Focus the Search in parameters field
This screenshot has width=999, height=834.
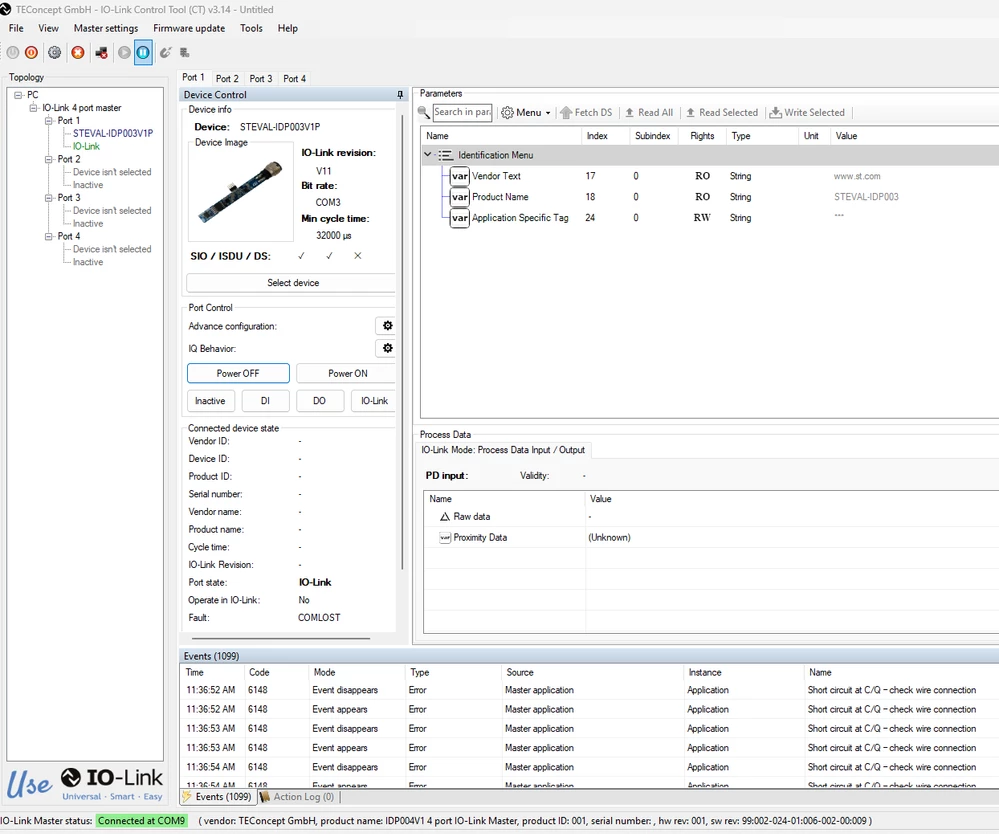[463, 112]
